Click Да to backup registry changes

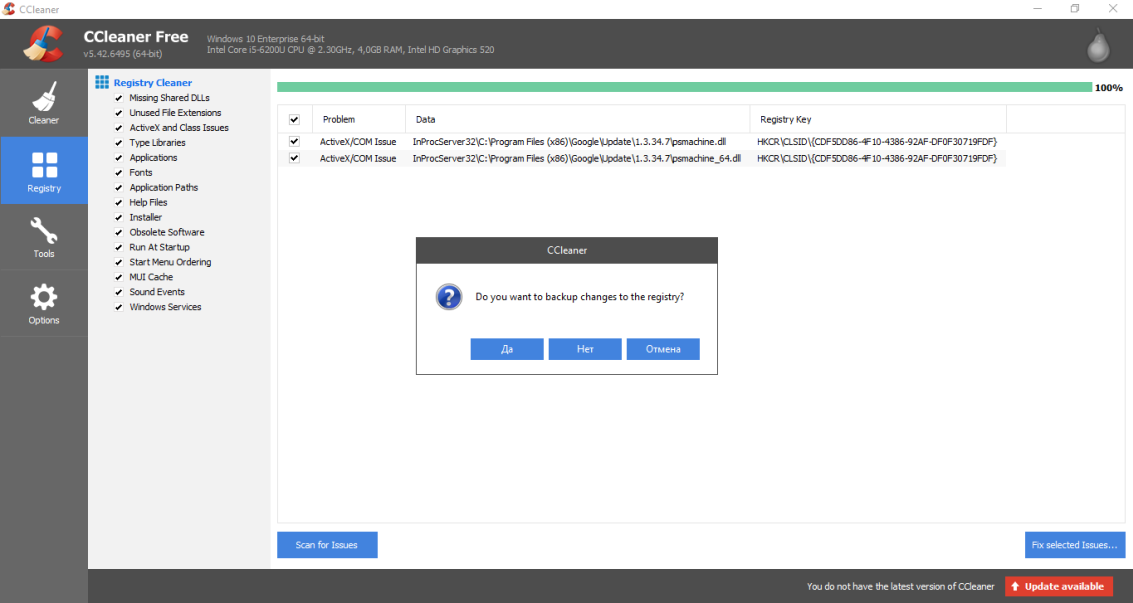507,349
